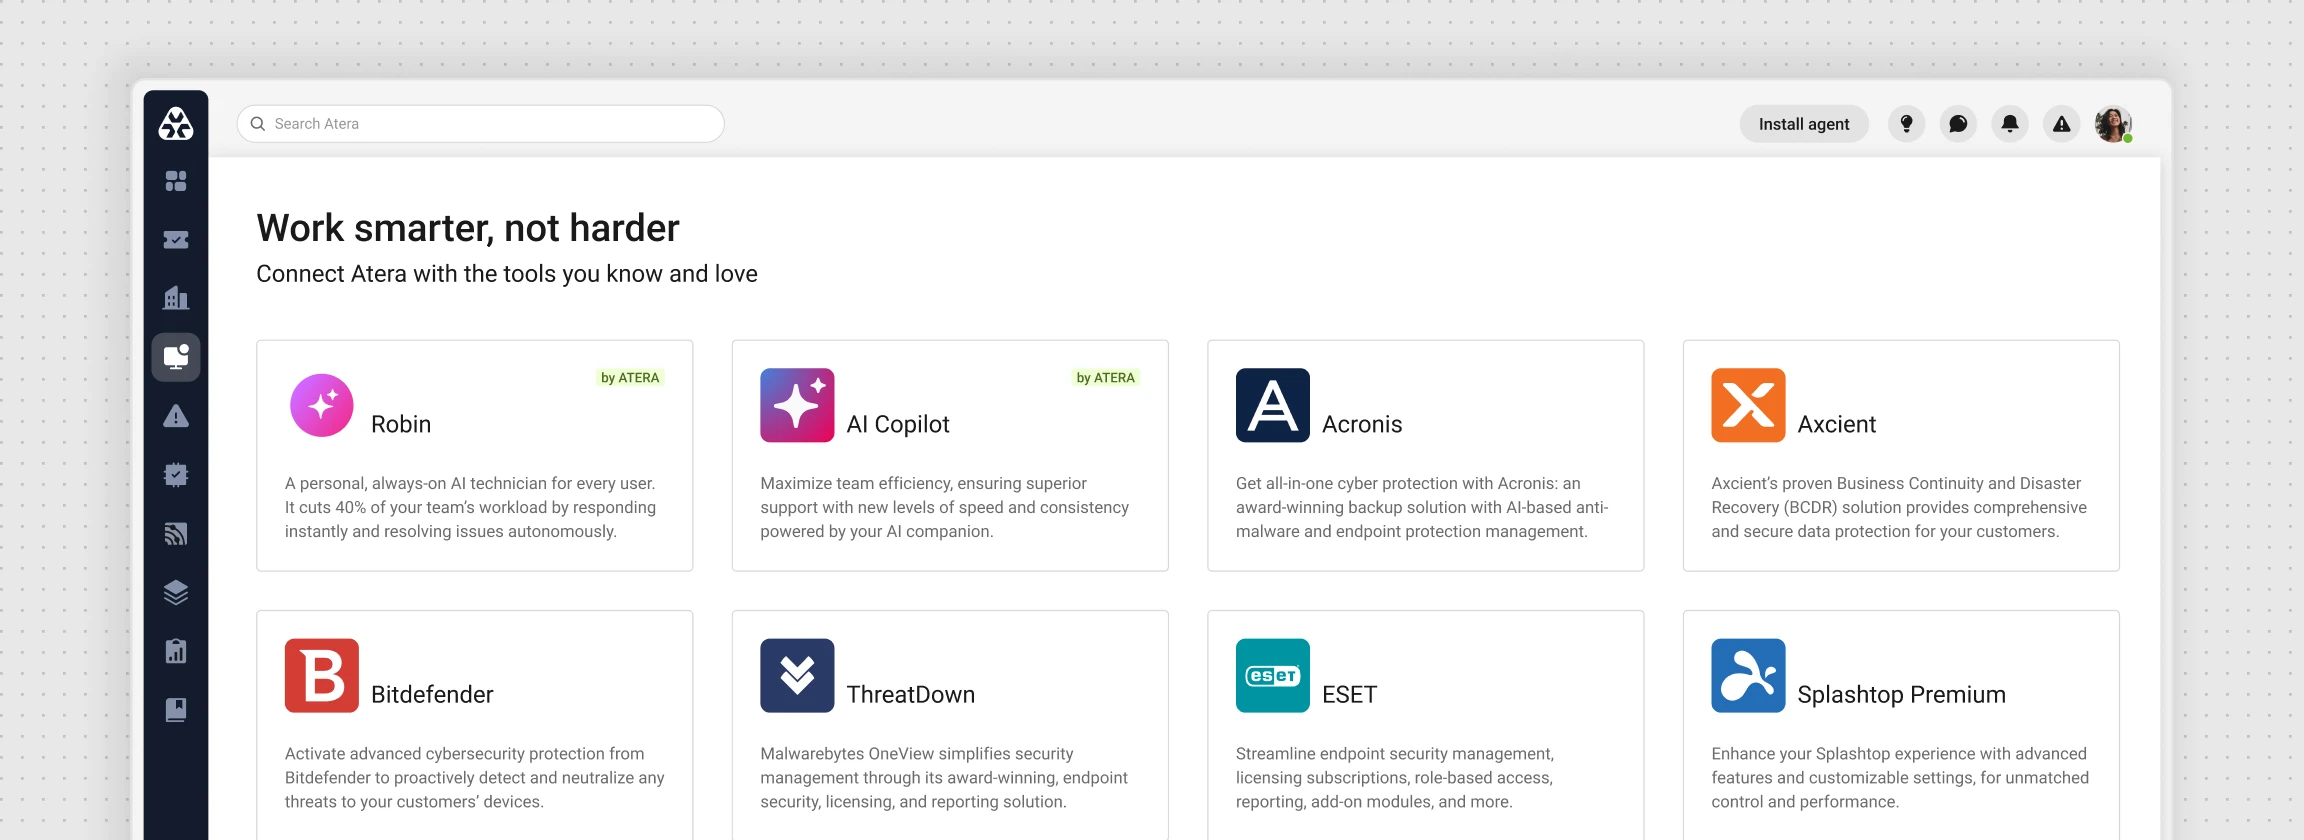Focus the Search Atera field
2304x840 pixels.
pyautogui.click(x=481, y=124)
